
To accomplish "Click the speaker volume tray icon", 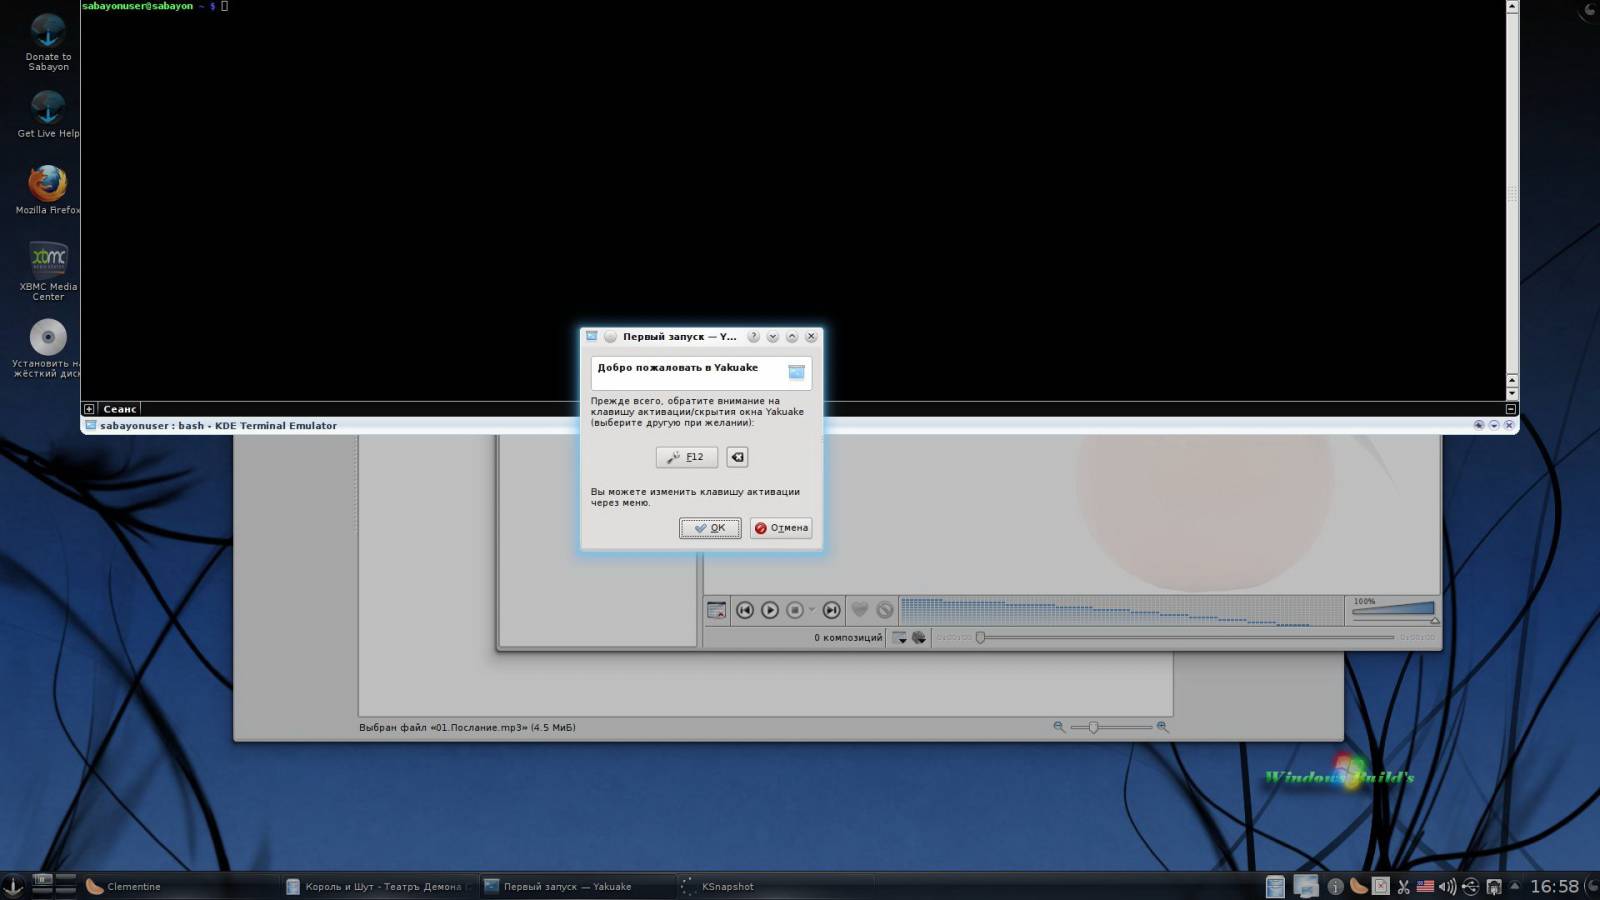I will (x=1448, y=887).
